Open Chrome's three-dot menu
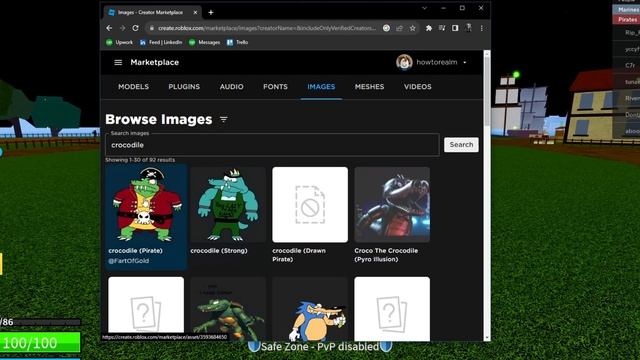The image size is (640, 360). tap(482, 28)
